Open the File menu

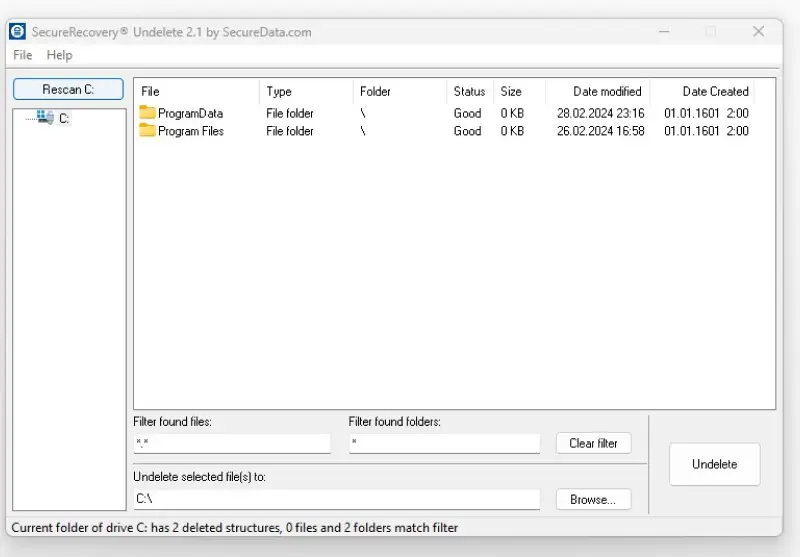pos(22,55)
